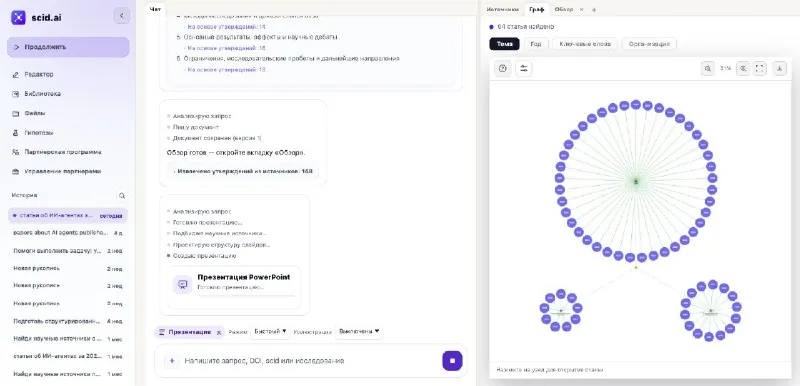Click the scid.ai logo icon
This screenshot has height=386, width=800.
click(18, 17)
